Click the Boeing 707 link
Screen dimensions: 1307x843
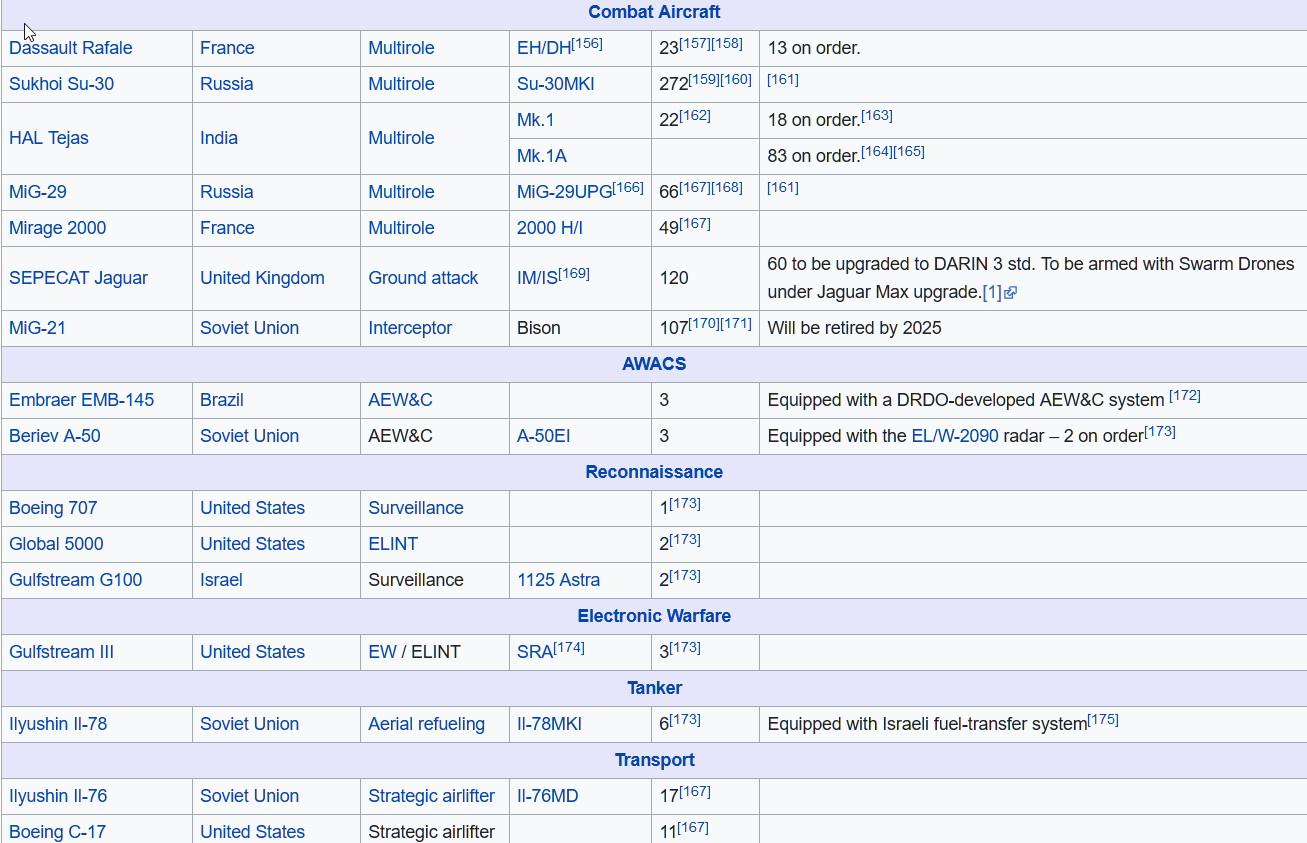point(53,508)
